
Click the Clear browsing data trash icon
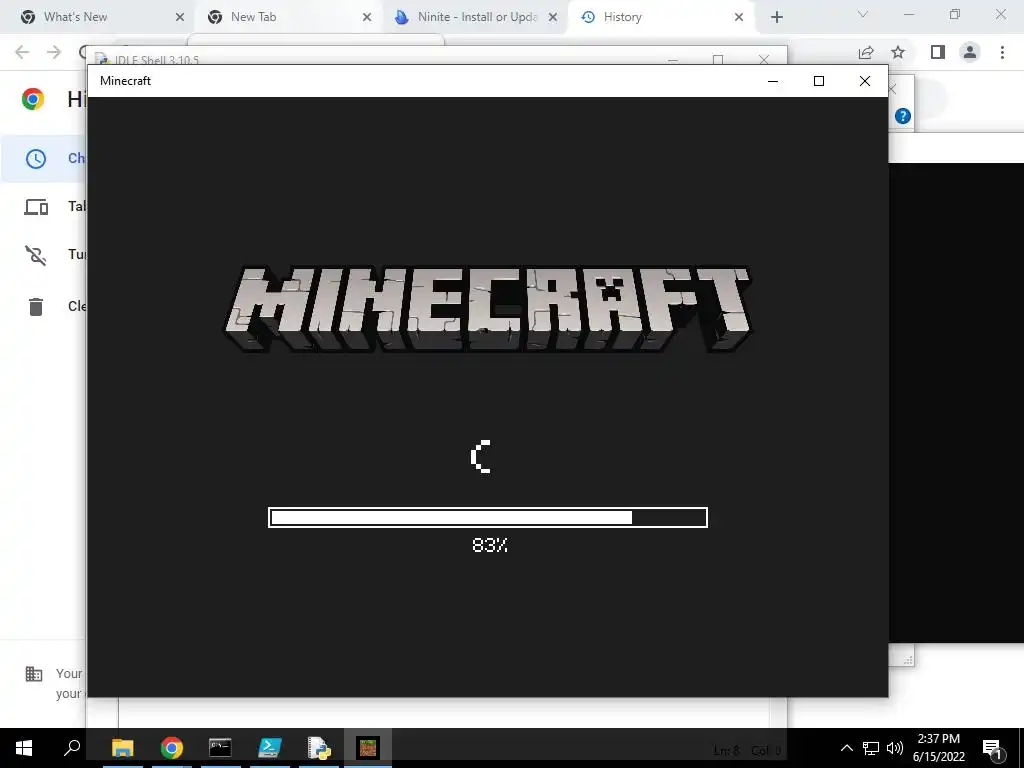pos(36,306)
